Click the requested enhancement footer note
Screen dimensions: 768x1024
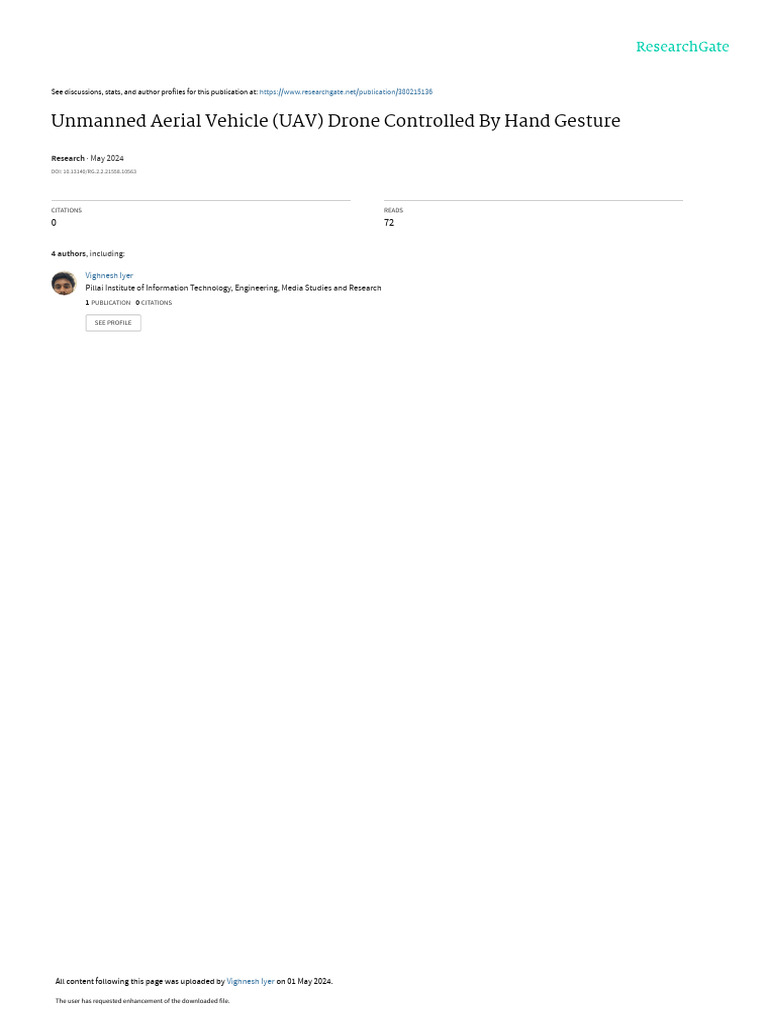click(x=142, y=1000)
